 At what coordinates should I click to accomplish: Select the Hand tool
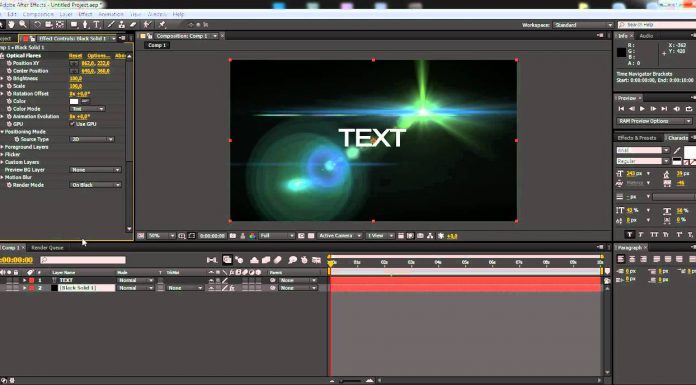(x=11, y=24)
